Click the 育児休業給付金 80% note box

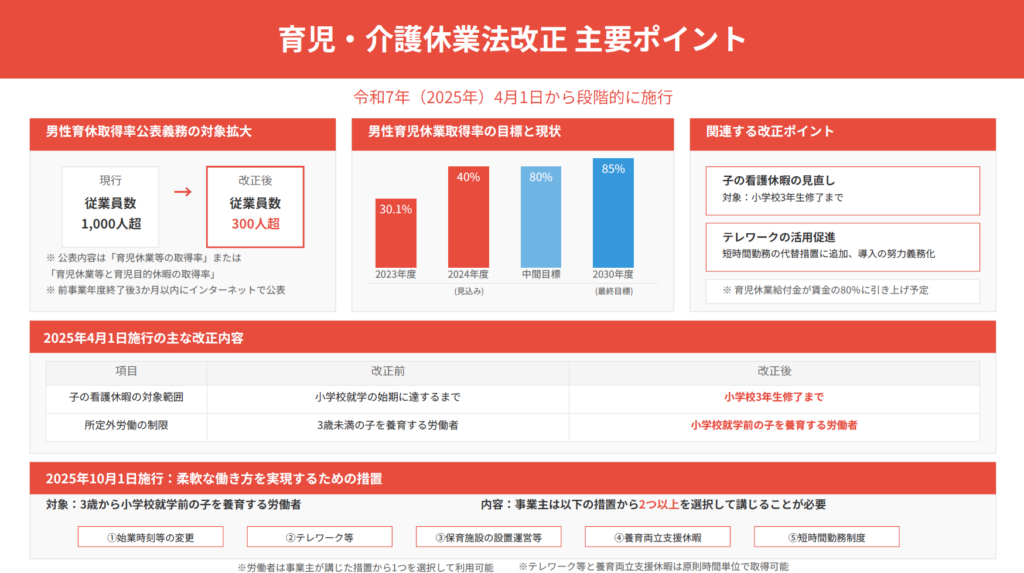(x=843, y=291)
